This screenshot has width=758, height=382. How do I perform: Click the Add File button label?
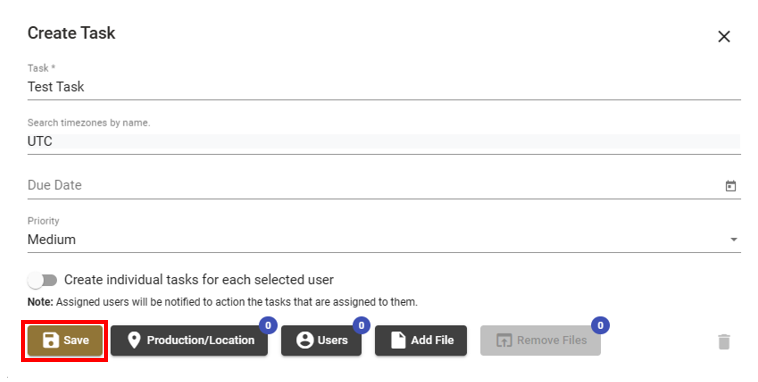click(433, 340)
